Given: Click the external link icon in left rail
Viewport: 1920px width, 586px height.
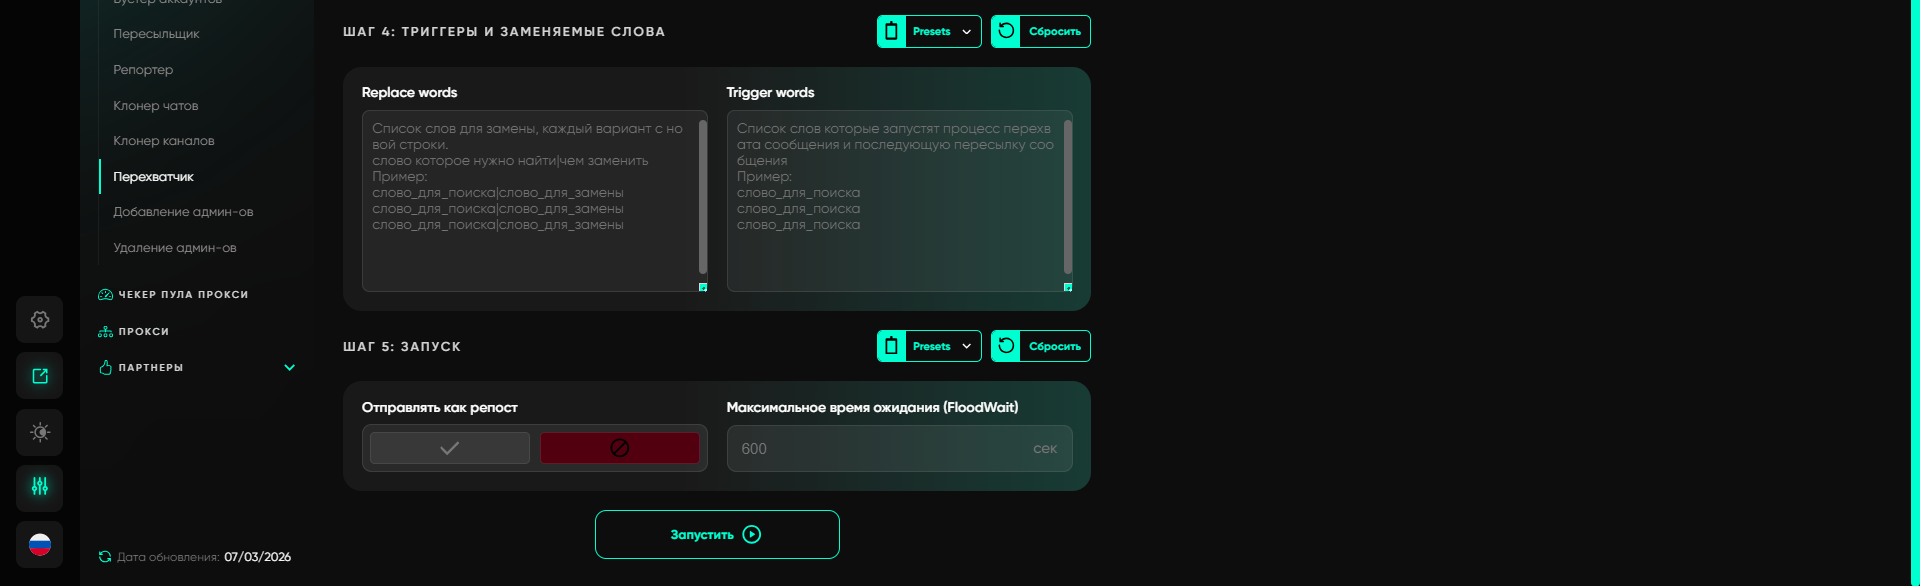Looking at the screenshot, I should 40,376.
